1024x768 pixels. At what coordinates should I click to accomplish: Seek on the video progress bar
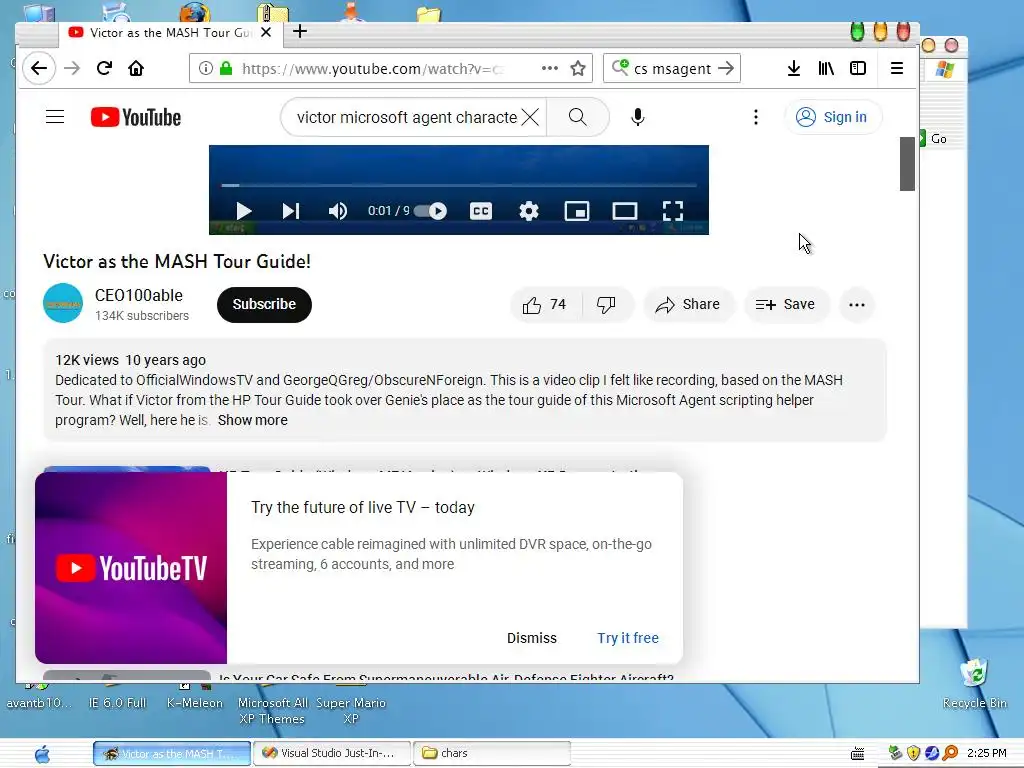coord(458,185)
